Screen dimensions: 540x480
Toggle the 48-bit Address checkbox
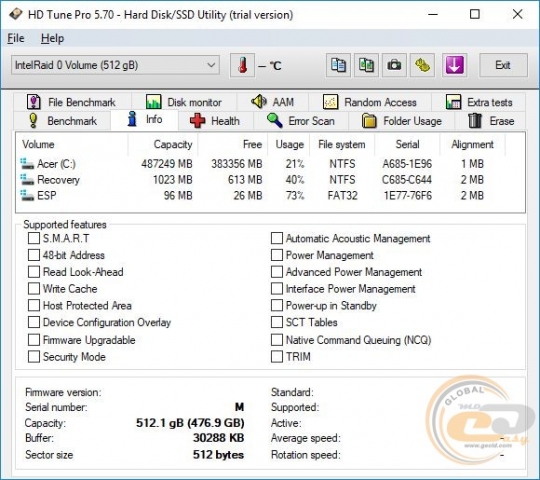(34, 255)
